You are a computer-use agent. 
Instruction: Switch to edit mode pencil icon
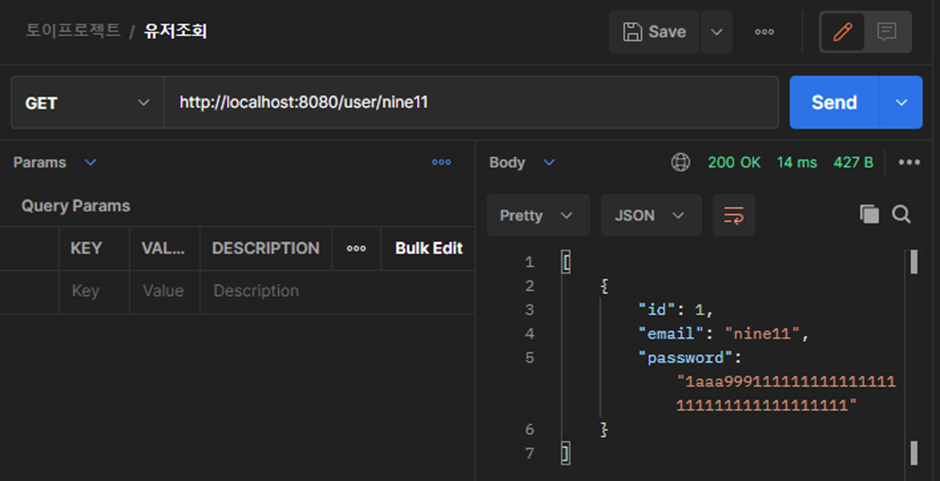coord(842,32)
